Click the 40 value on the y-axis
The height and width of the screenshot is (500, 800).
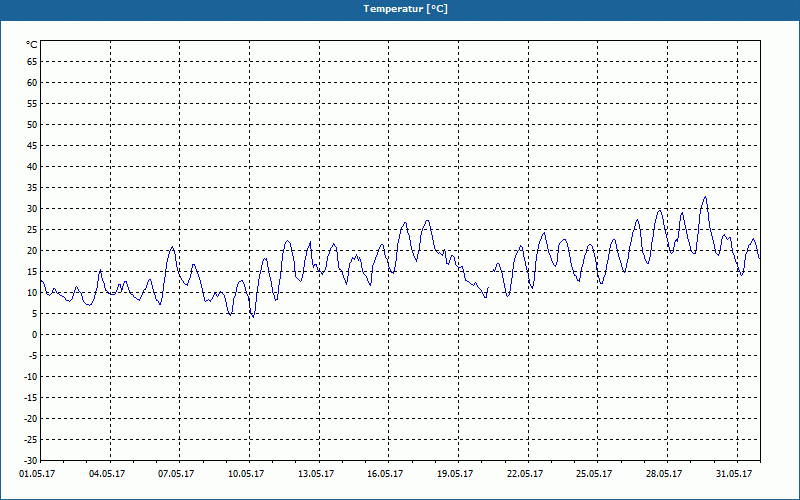pos(32,167)
